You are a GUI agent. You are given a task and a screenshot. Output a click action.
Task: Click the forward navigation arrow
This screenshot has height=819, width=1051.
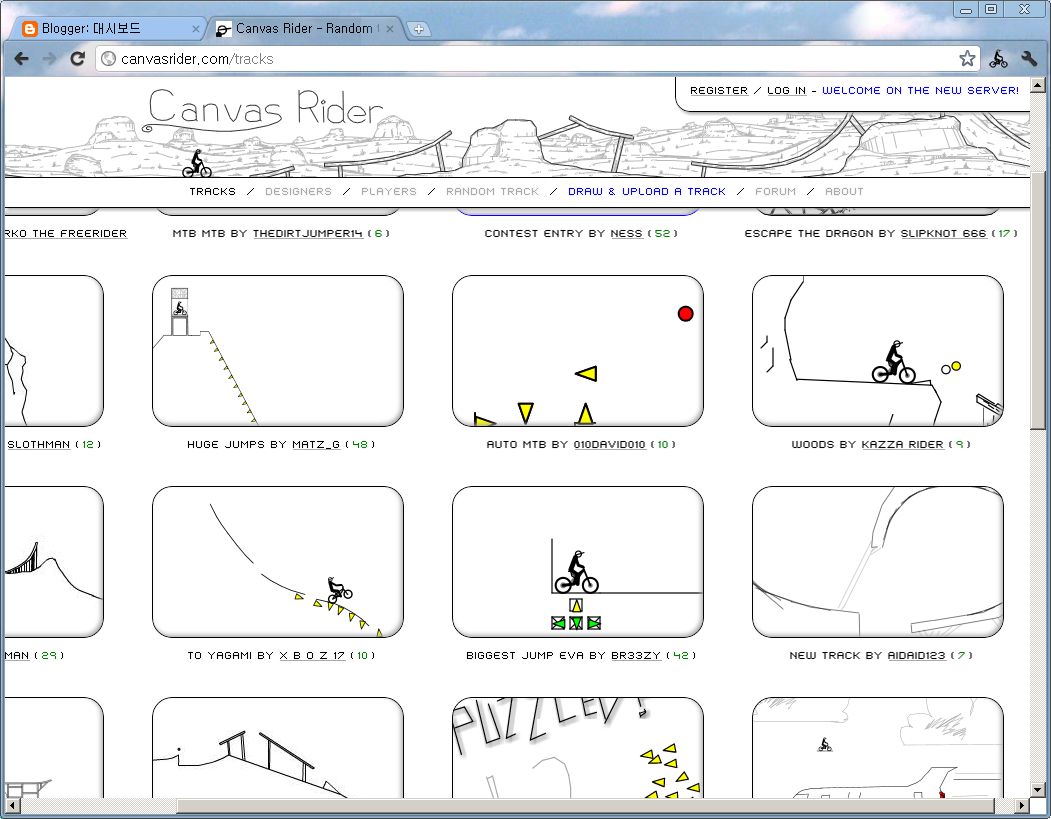49,58
